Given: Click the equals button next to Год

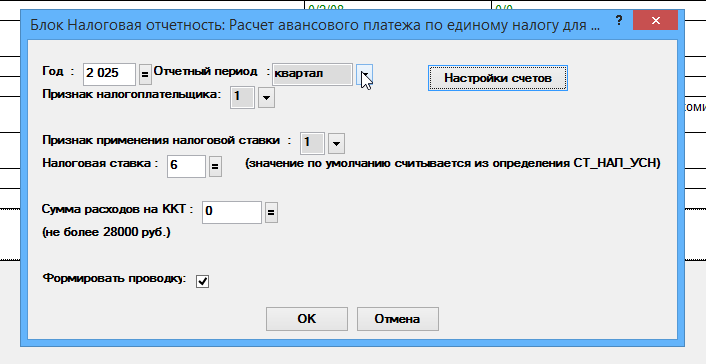Looking at the screenshot, I should click(145, 74).
